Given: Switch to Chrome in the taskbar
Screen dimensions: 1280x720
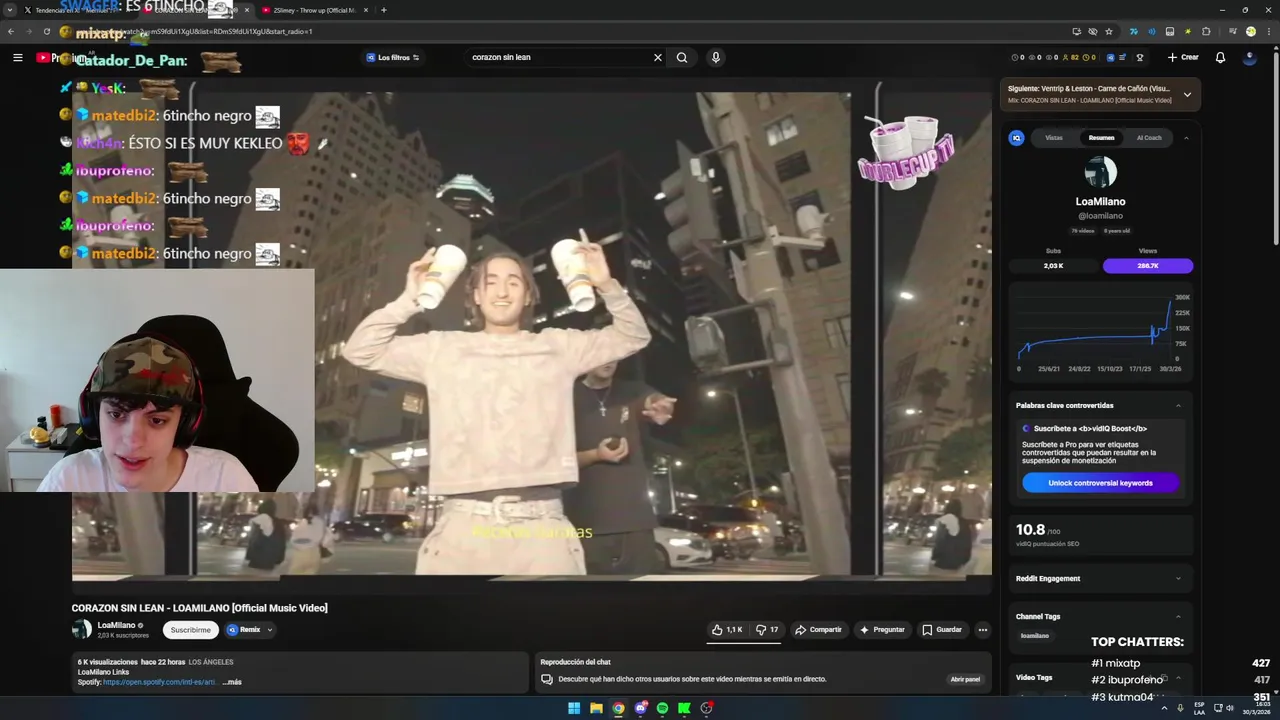Looking at the screenshot, I should (x=618, y=708).
